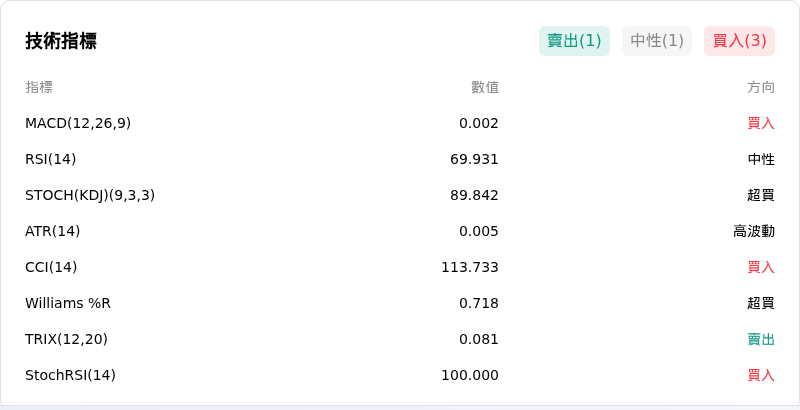Click the RSI value 69.931
The image size is (800, 410).
coord(474,160)
